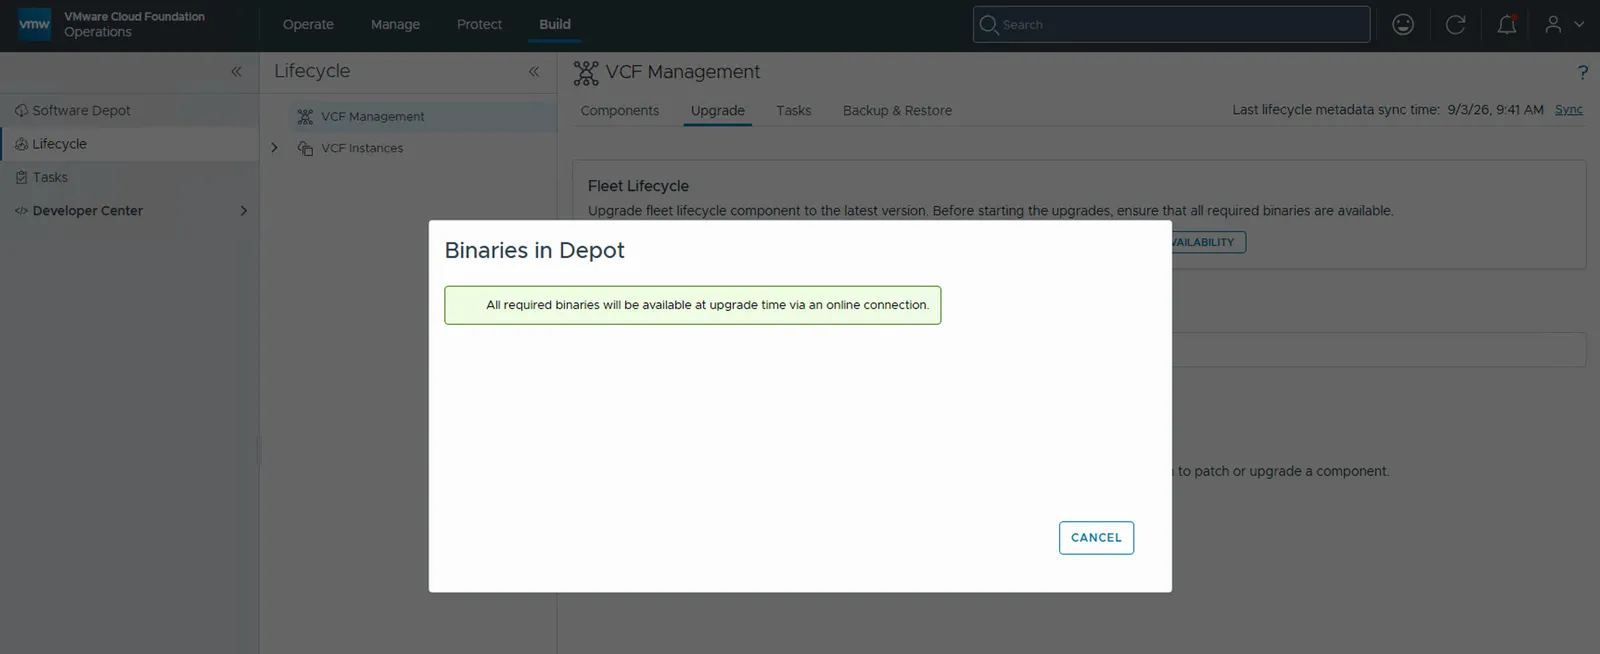Image resolution: width=1600 pixels, height=654 pixels.
Task: Switch to the Components tab
Action: click(619, 110)
